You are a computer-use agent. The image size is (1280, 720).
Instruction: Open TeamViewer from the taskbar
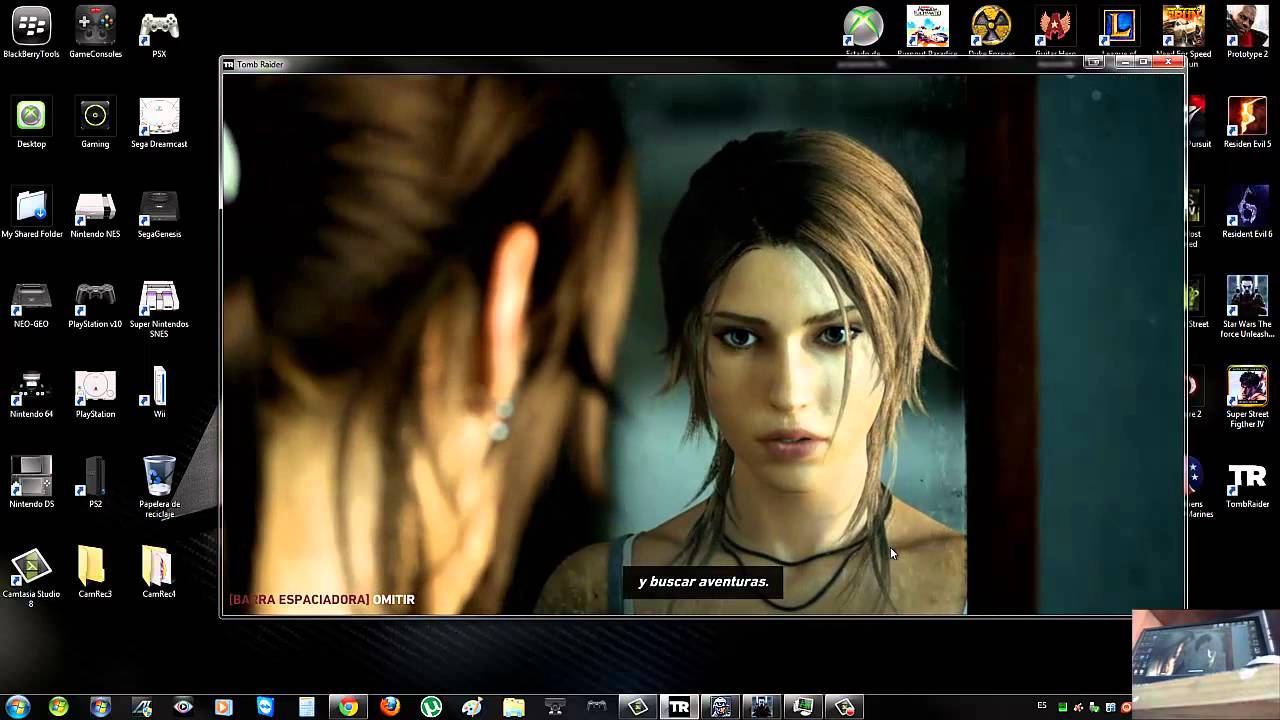point(265,707)
